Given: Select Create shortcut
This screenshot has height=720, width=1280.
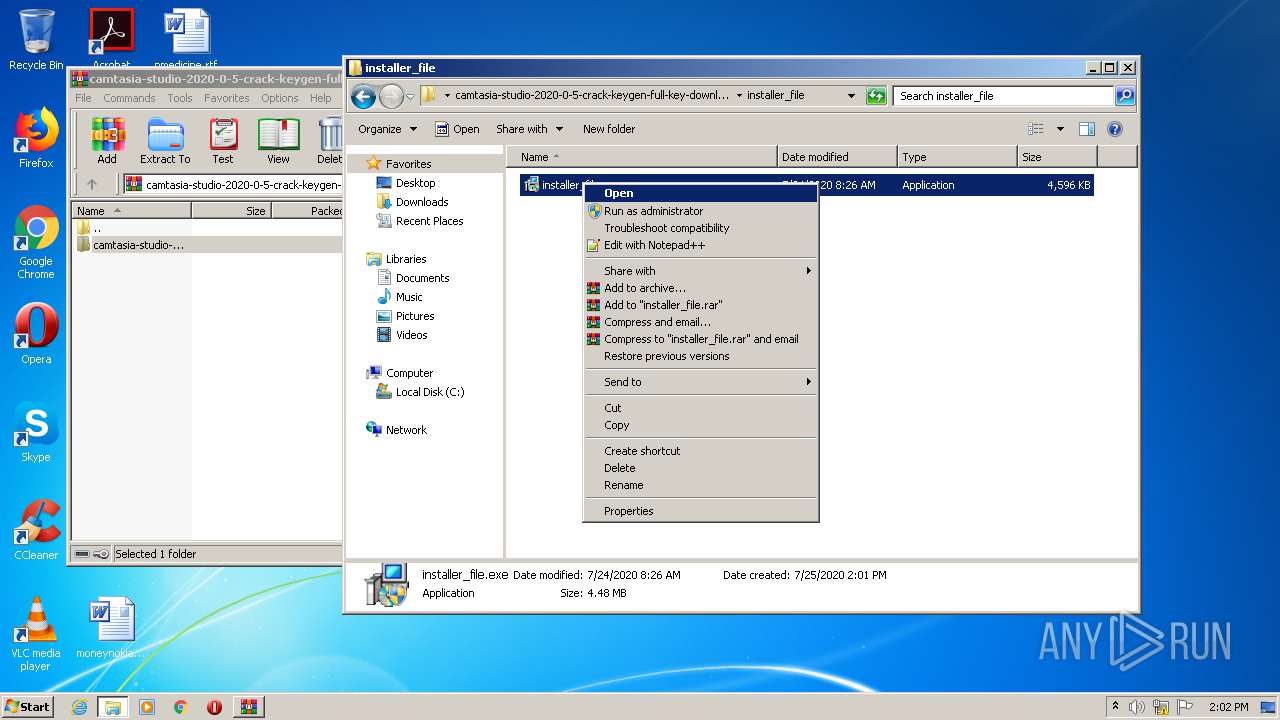Looking at the screenshot, I should pyautogui.click(x=701, y=451).
